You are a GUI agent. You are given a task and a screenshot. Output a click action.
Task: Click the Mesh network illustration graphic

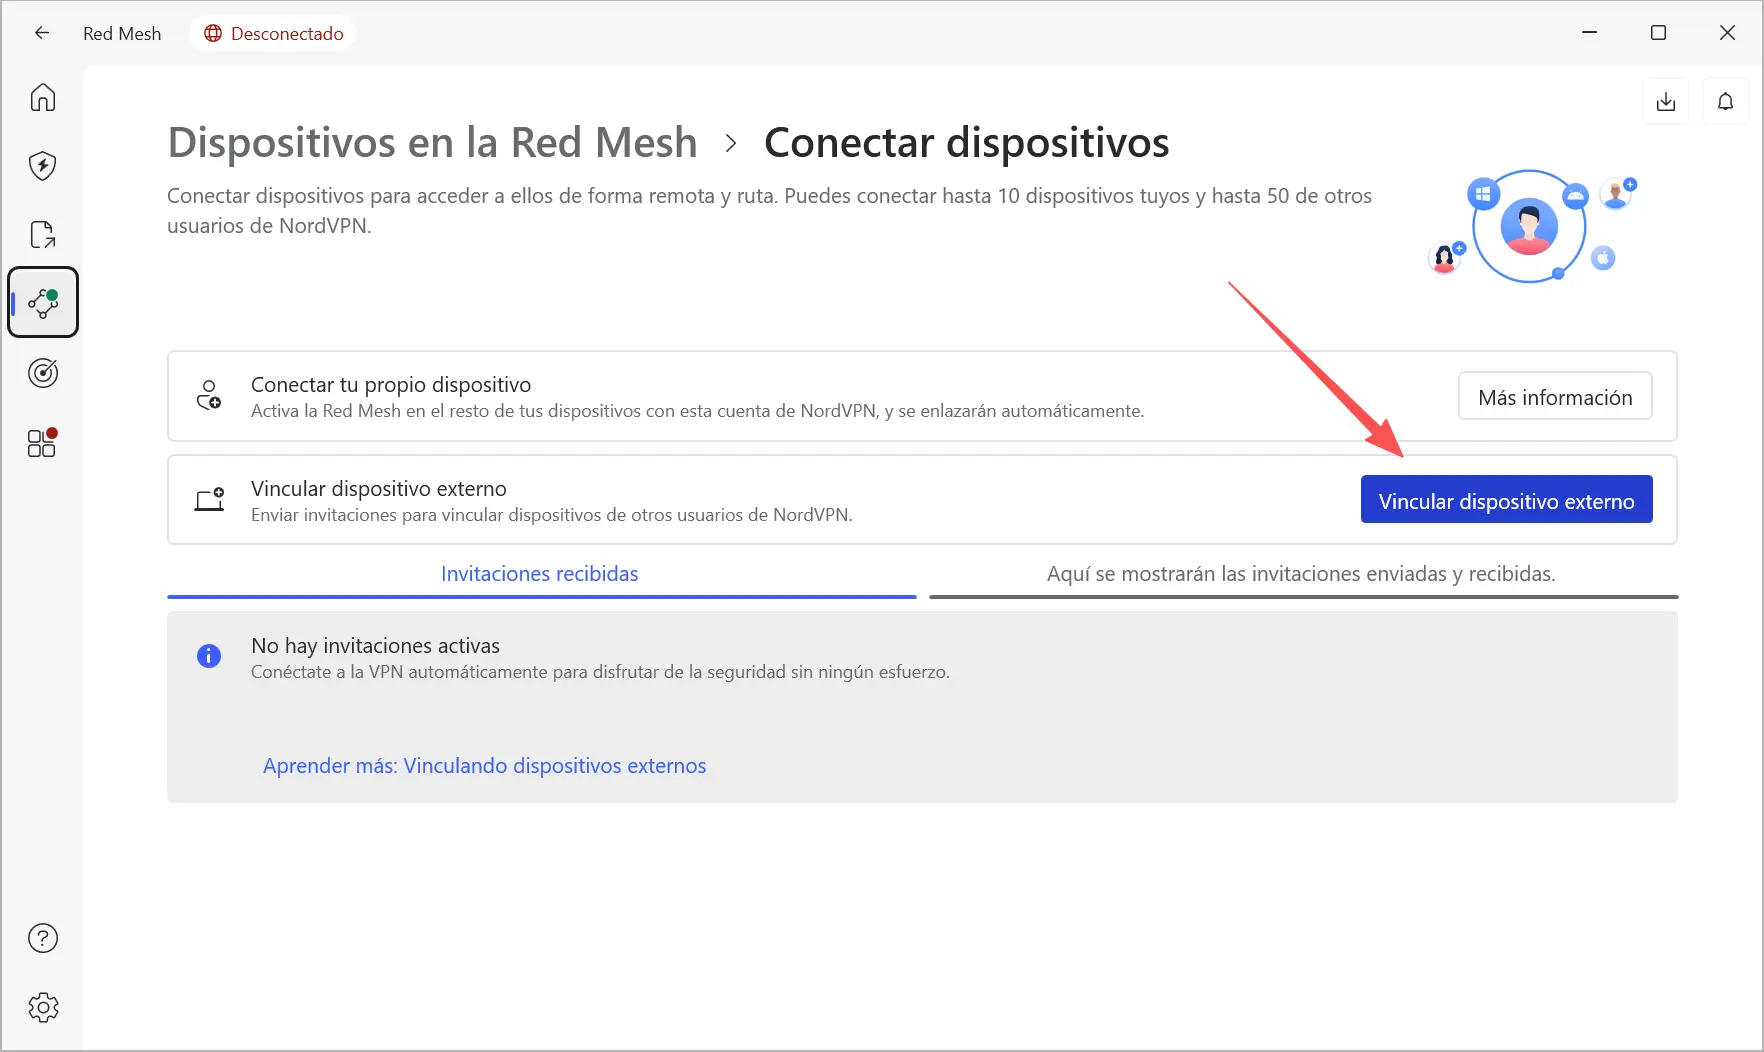(1532, 228)
